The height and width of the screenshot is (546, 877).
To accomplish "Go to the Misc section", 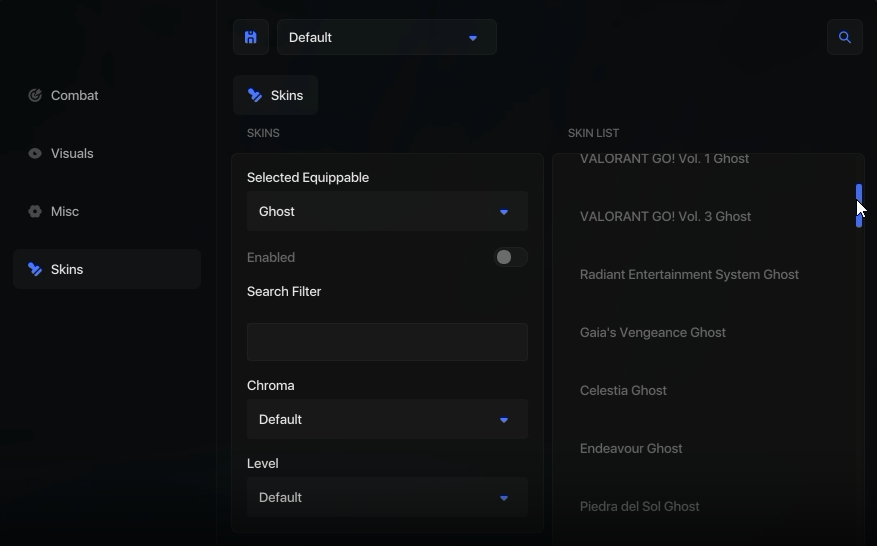I will (x=107, y=211).
